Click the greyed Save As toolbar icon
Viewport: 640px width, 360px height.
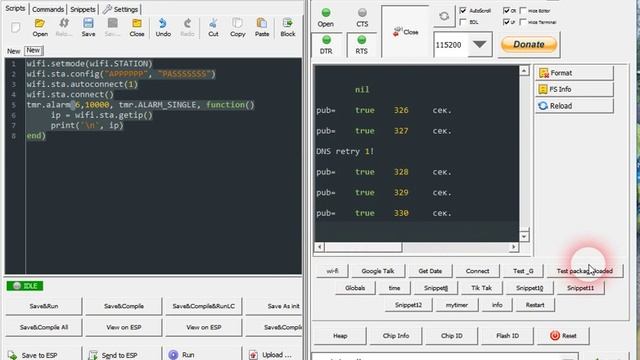[112, 27]
